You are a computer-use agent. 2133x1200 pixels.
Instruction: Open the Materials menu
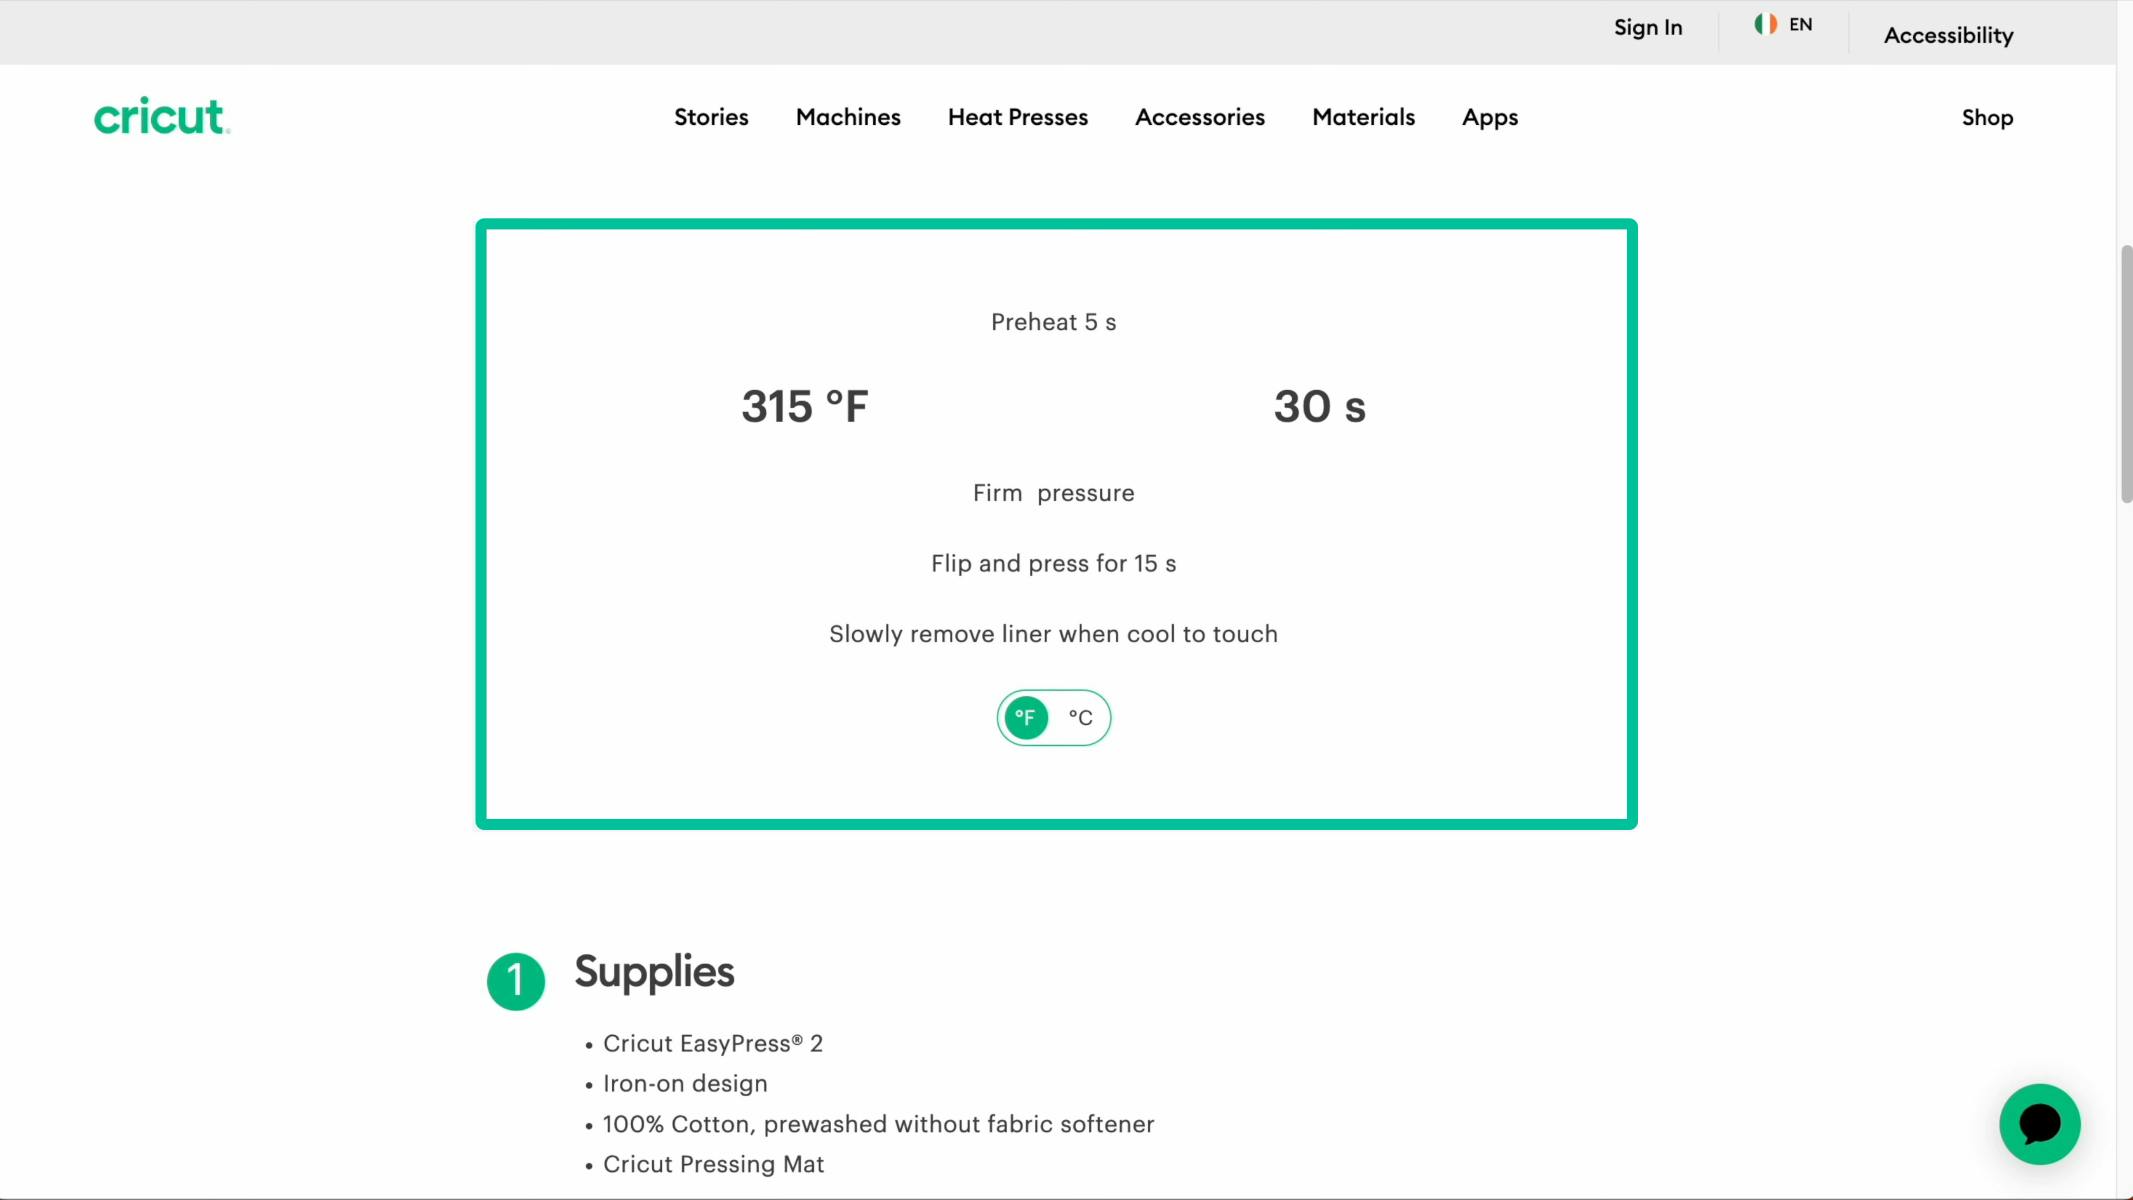(x=1363, y=117)
